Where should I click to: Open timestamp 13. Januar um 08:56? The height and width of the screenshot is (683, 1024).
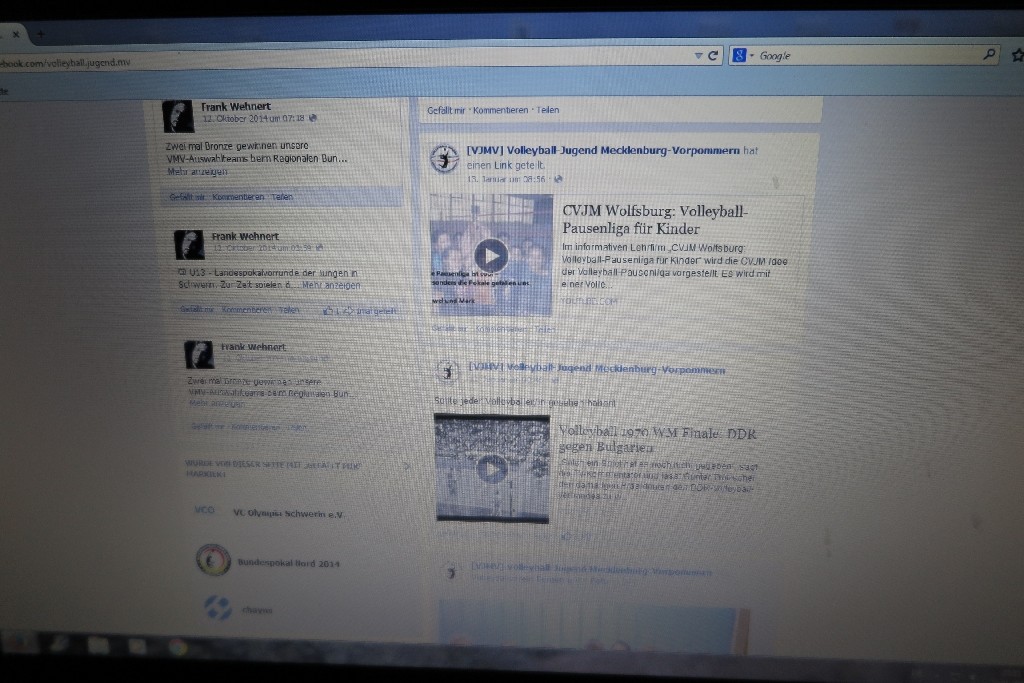coord(506,179)
